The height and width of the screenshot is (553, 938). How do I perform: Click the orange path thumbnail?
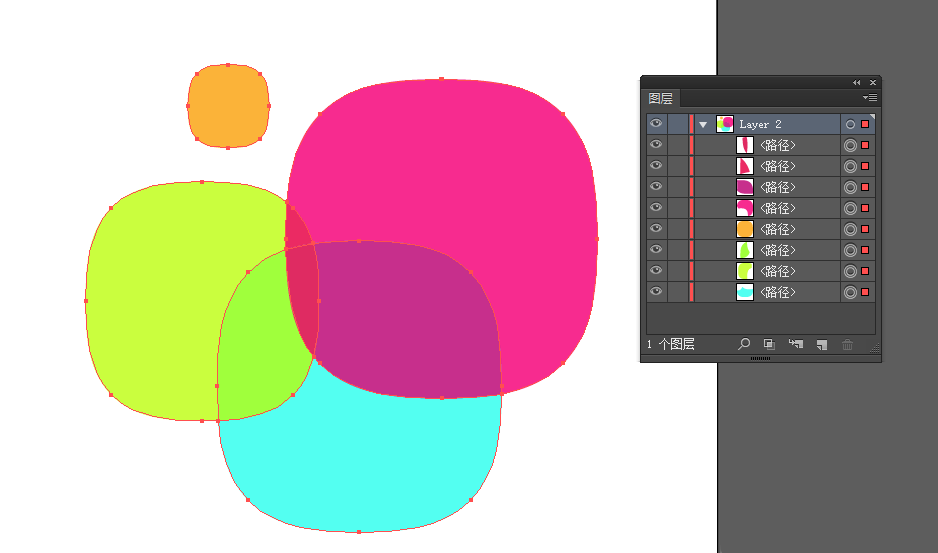(745, 229)
